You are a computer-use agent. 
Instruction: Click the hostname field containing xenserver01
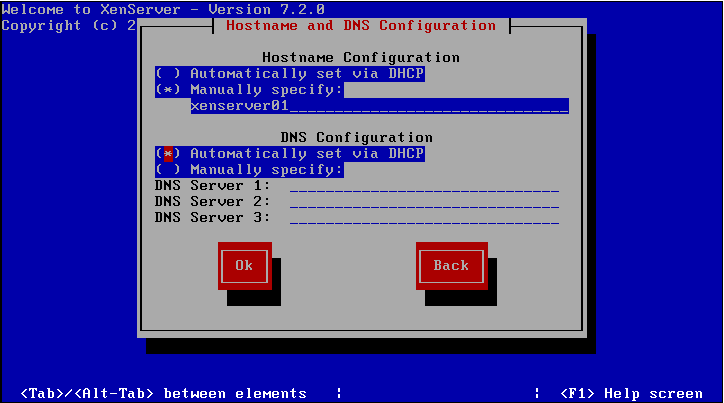(x=380, y=106)
